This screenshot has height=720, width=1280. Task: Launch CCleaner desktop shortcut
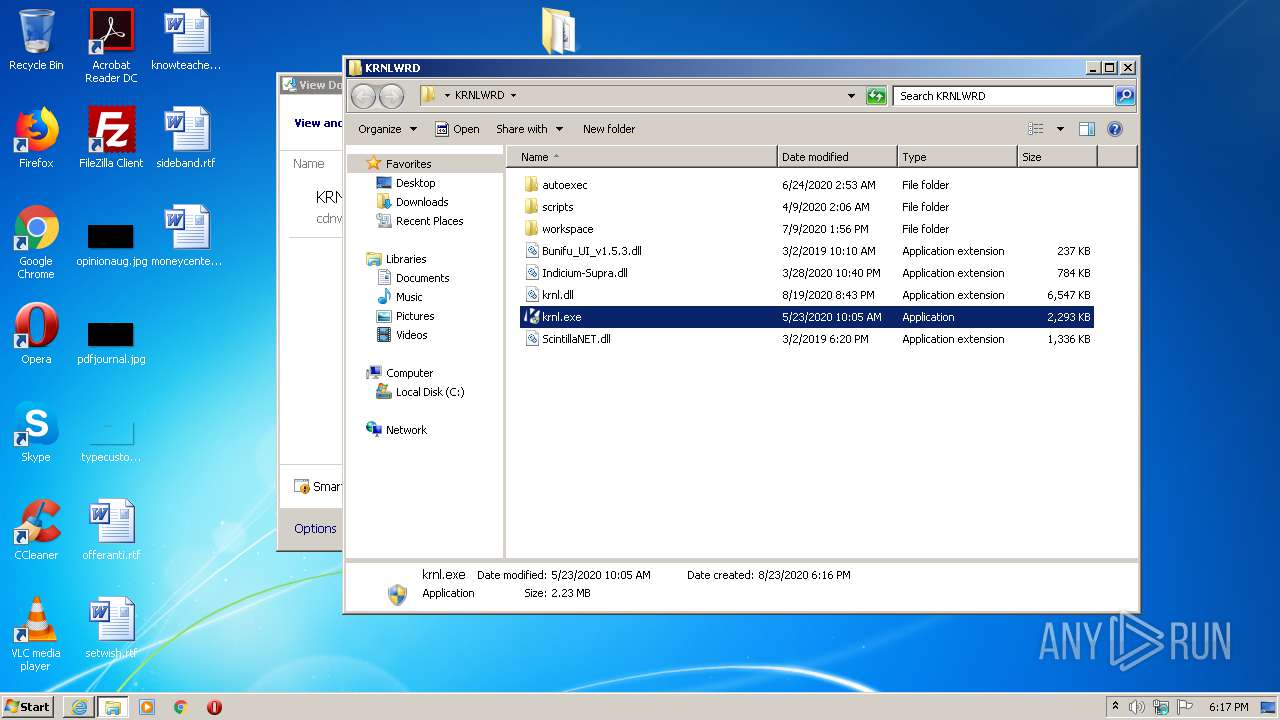[x=36, y=530]
